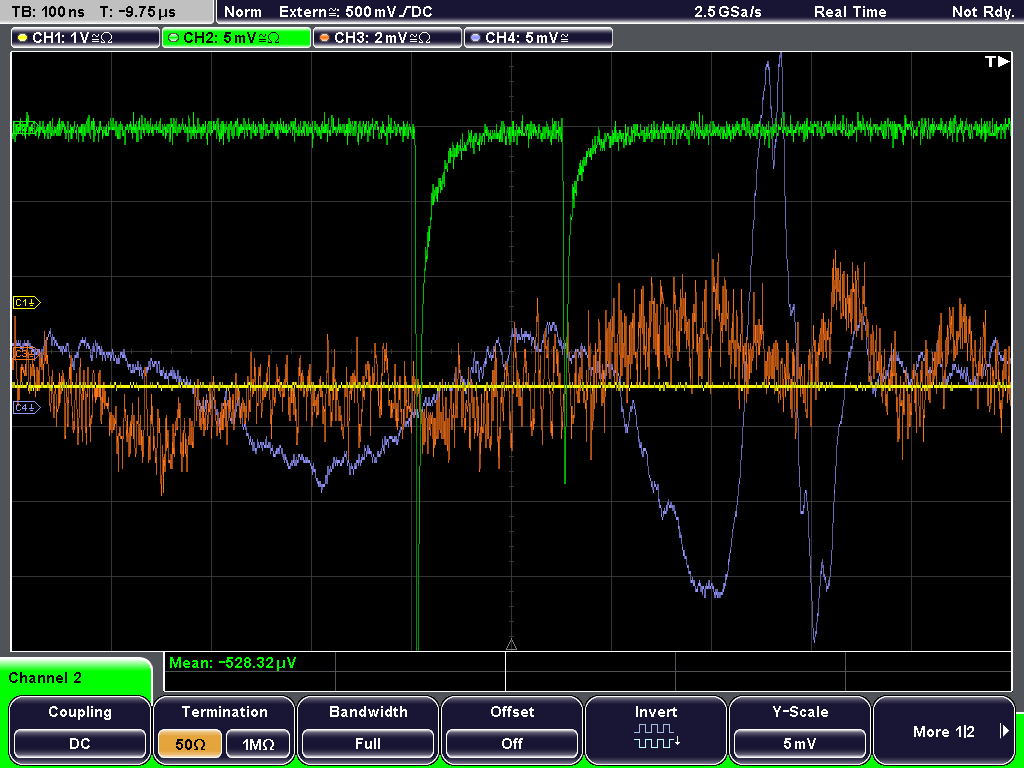Click the C4 ground level marker
Screen dimensions: 1024x768
point(27,408)
